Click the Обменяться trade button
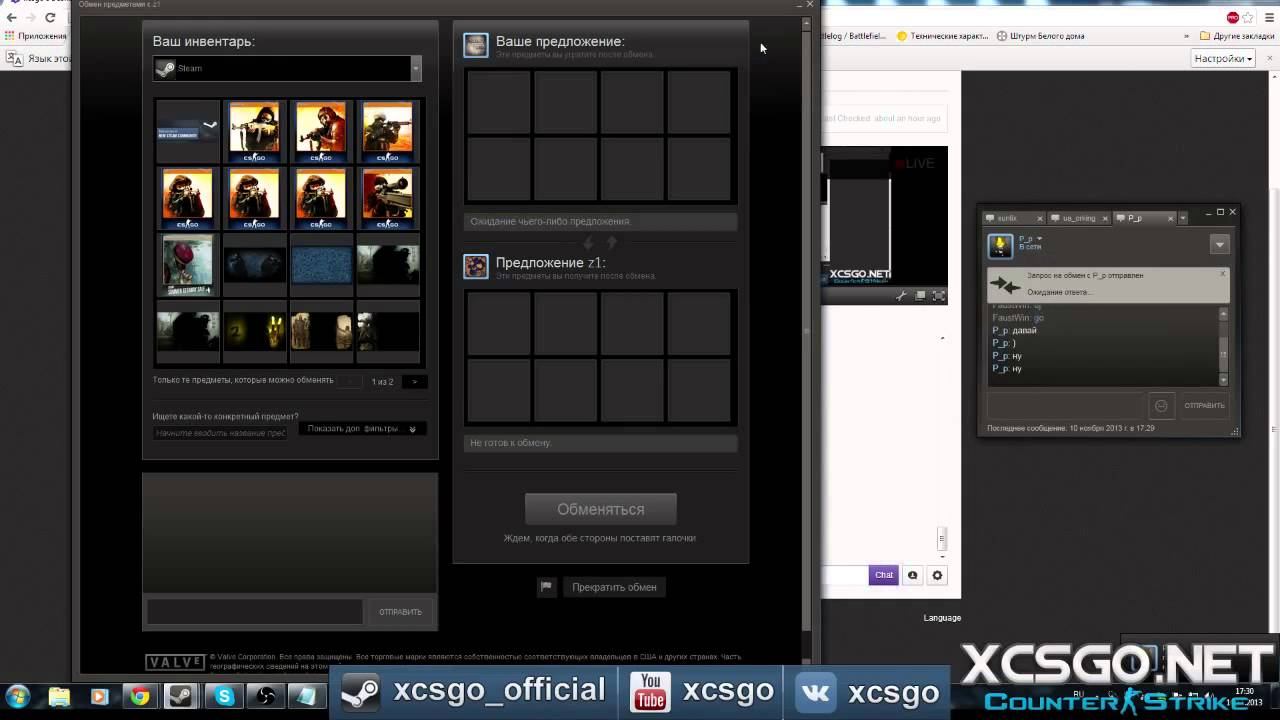The image size is (1280, 720). 600,509
